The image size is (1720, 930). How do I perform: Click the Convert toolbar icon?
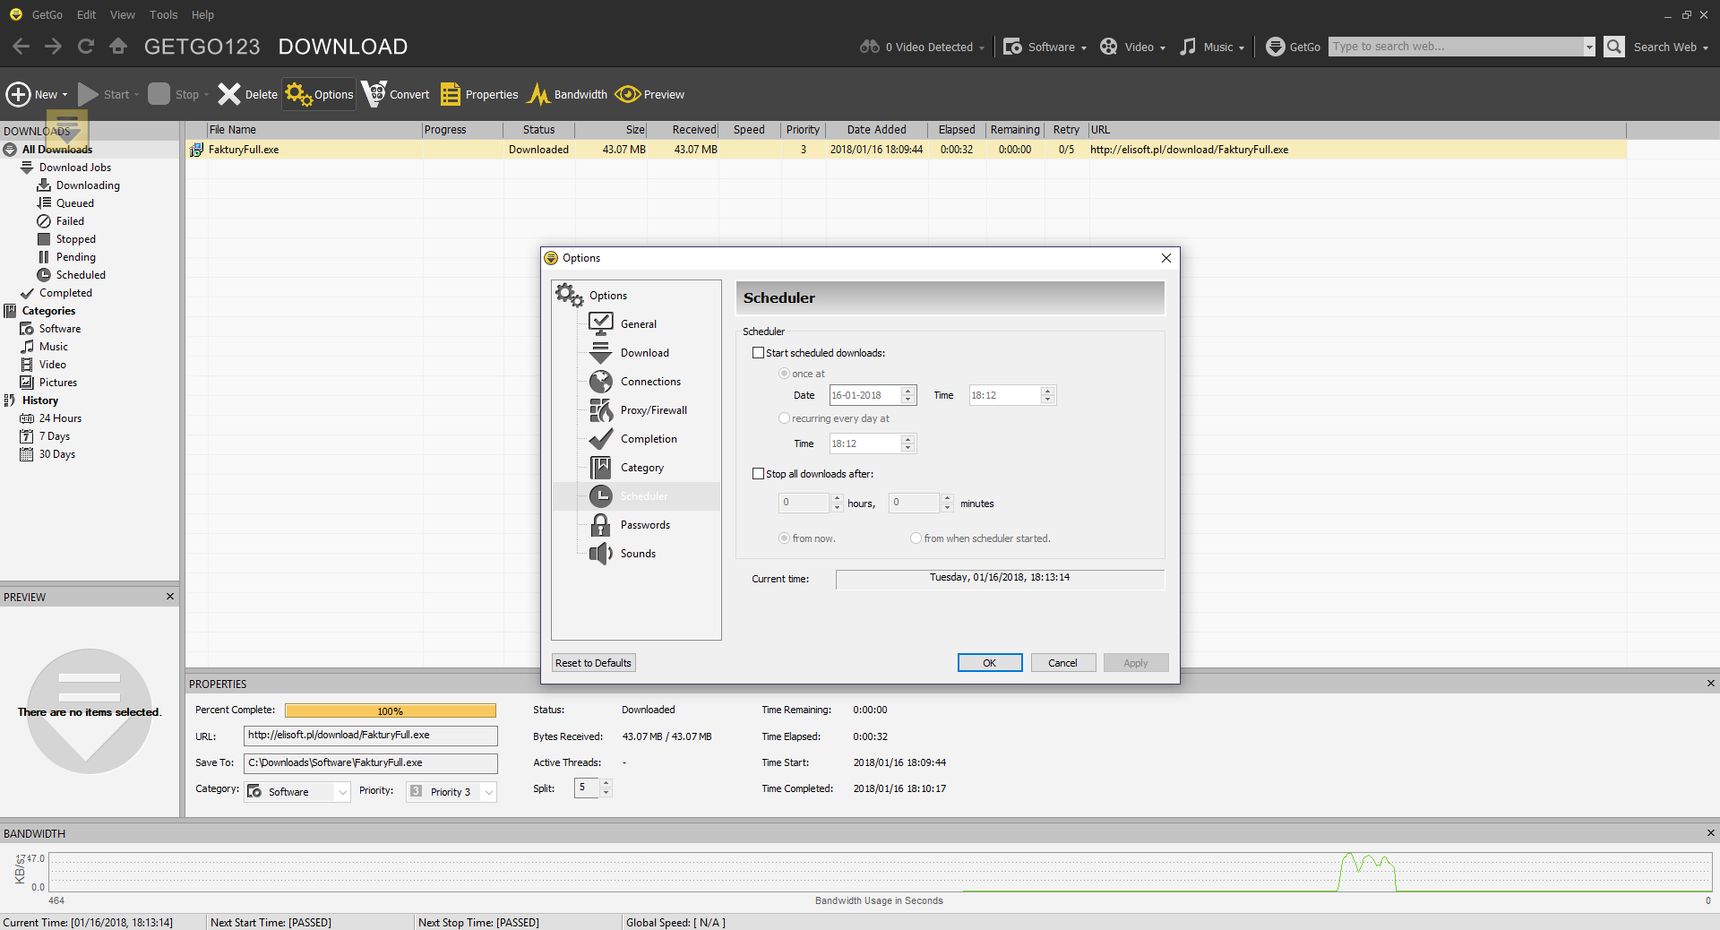[373, 94]
